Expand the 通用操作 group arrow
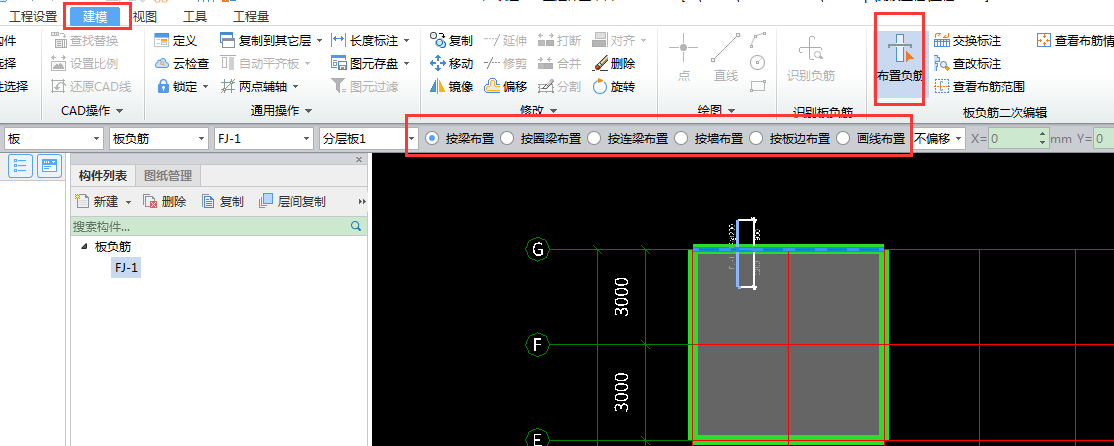This screenshot has height=446, width=1114. coord(308,111)
